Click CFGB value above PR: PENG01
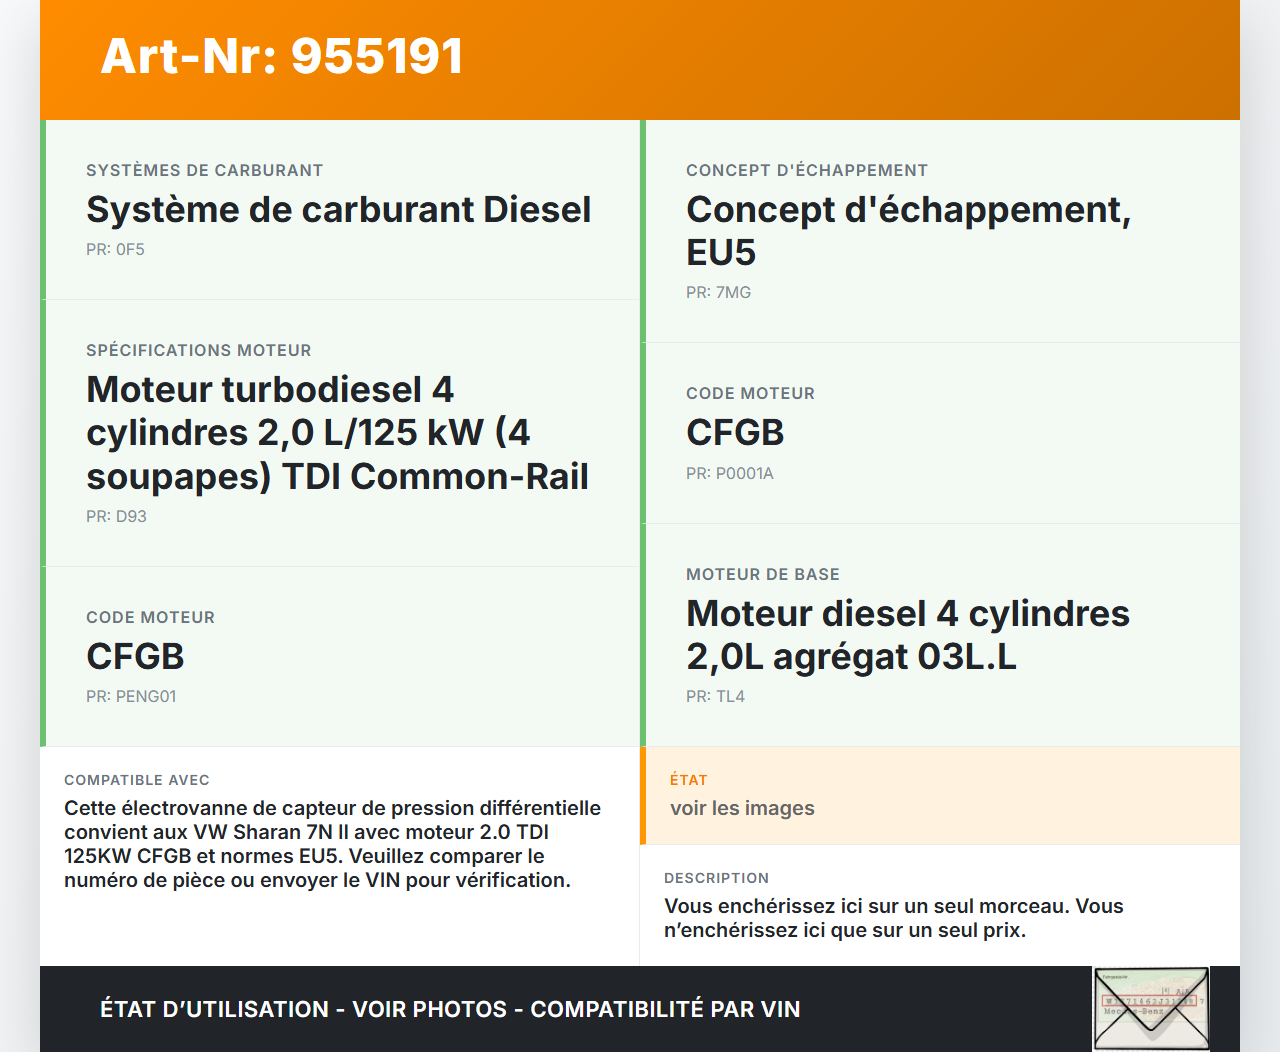The width and height of the screenshot is (1280, 1052). (135, 657)
